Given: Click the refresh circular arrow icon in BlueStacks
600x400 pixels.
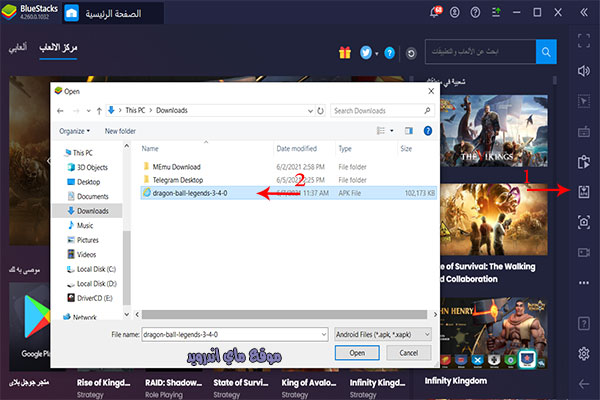Looking at the screenshot, I should point(411,53).
